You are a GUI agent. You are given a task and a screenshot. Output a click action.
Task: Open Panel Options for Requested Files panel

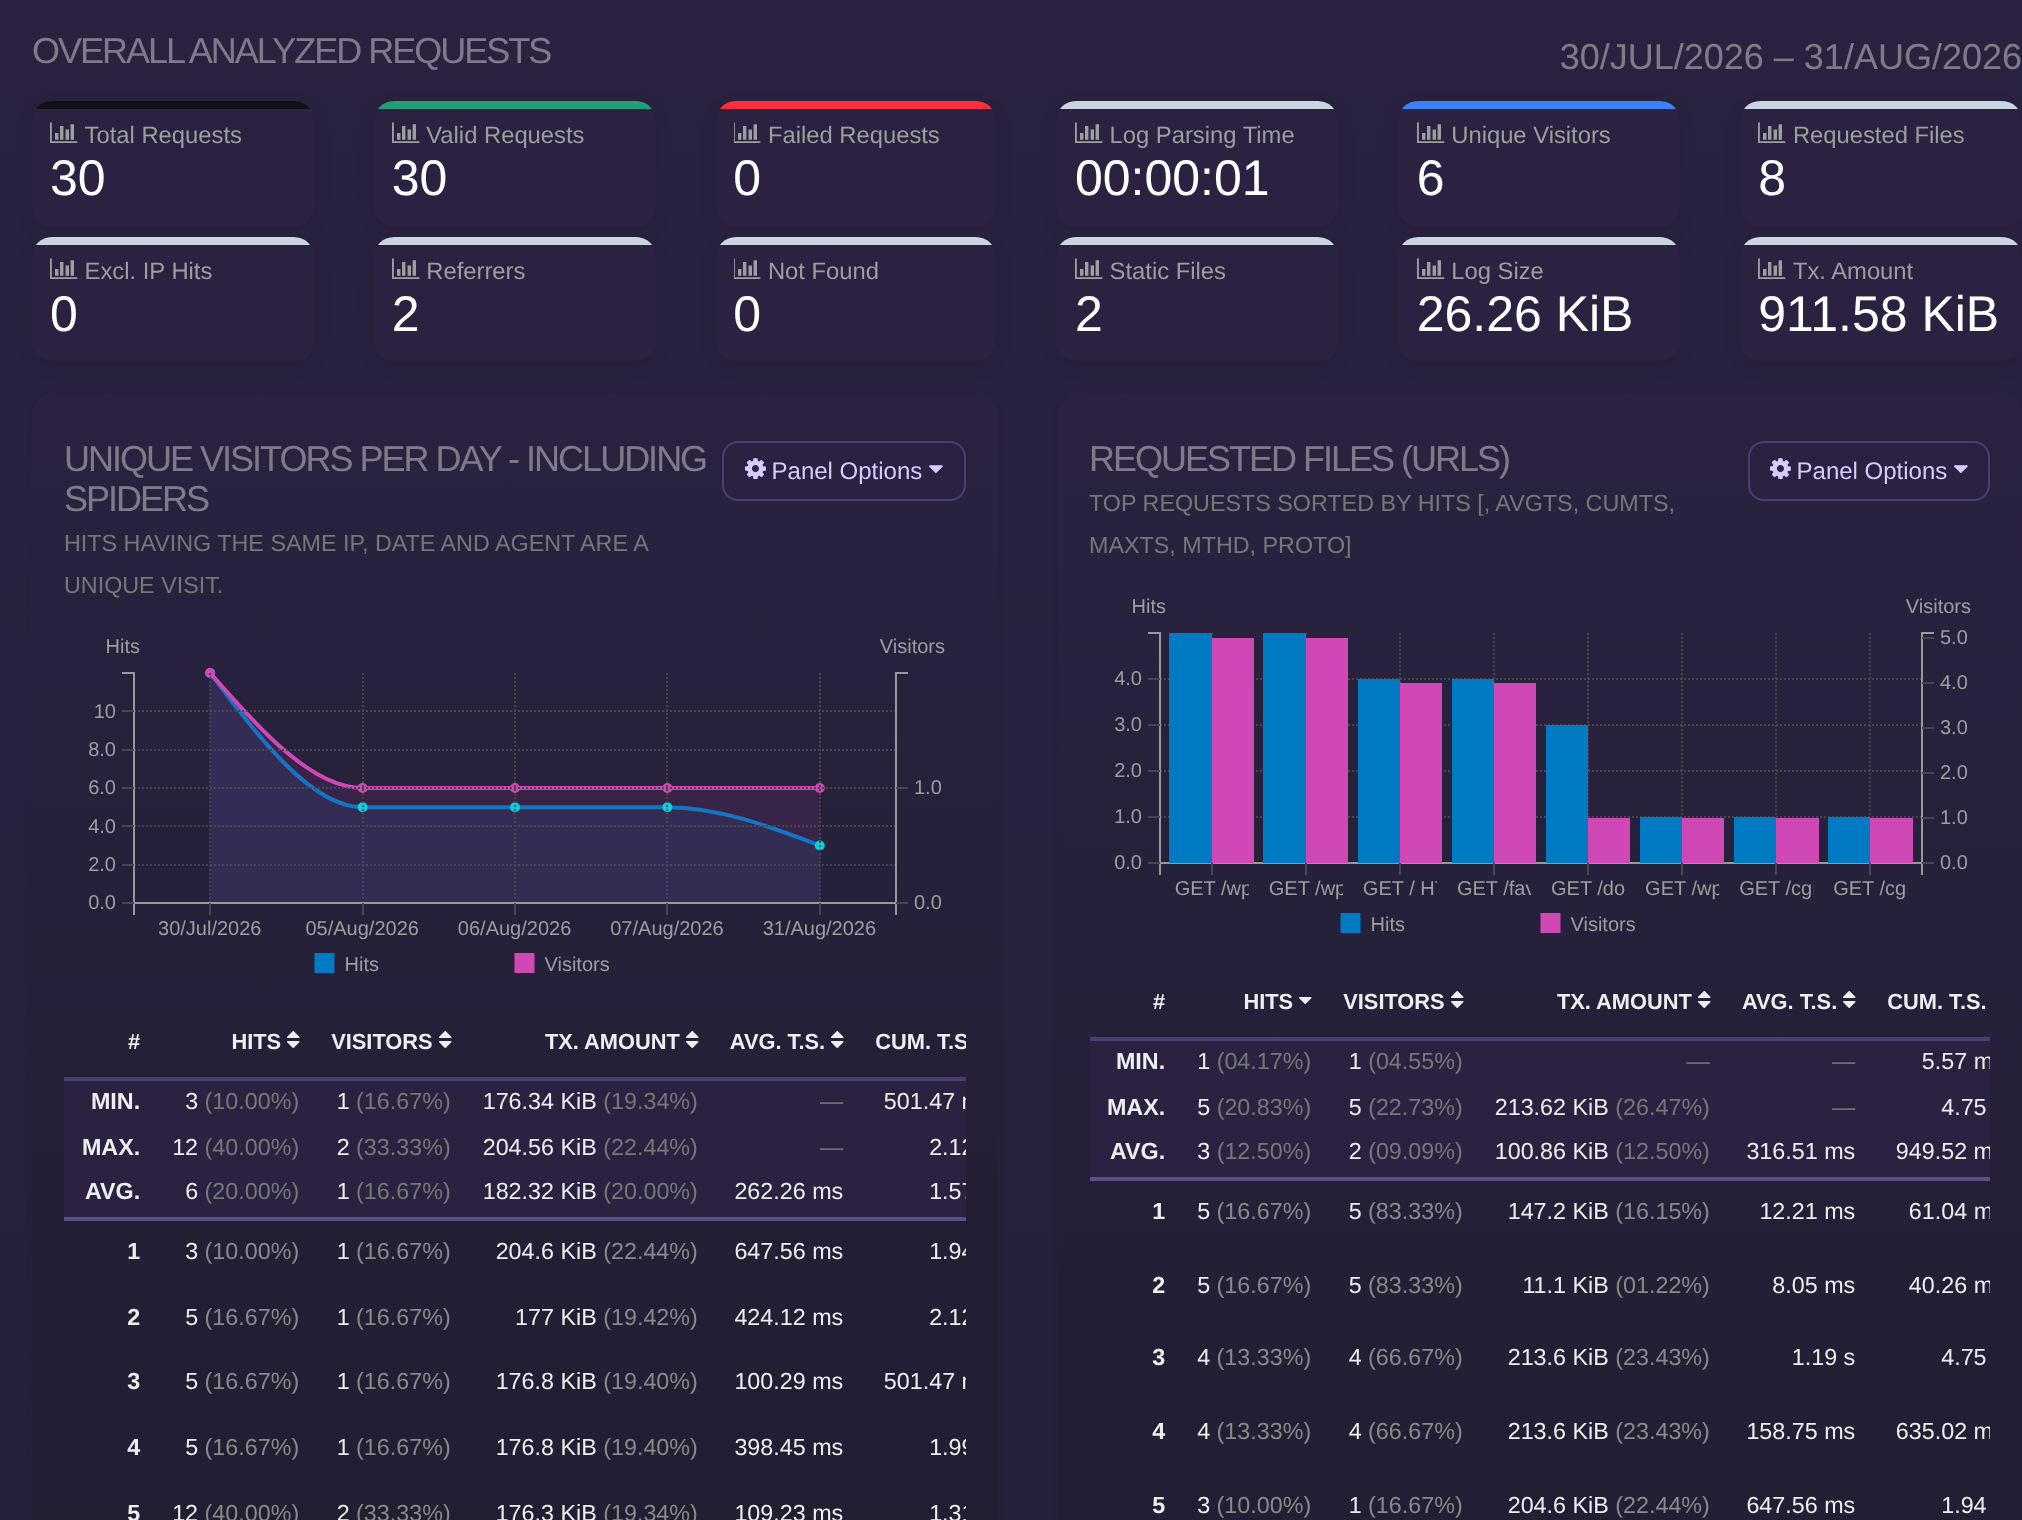coord(1868,471)
